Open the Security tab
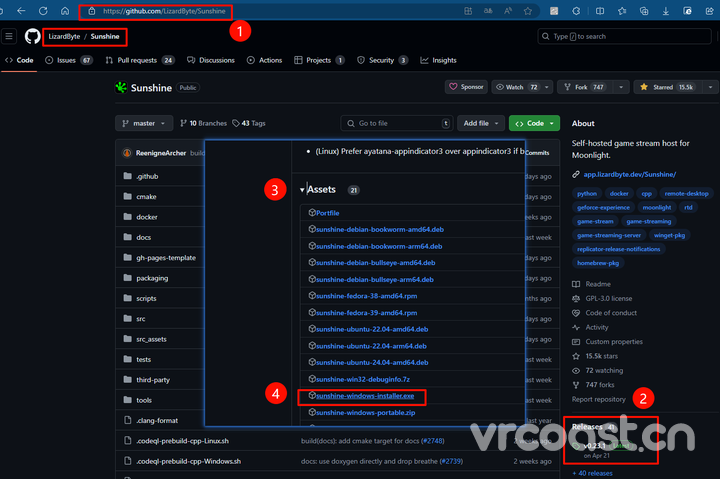 (x=382, y=60)
